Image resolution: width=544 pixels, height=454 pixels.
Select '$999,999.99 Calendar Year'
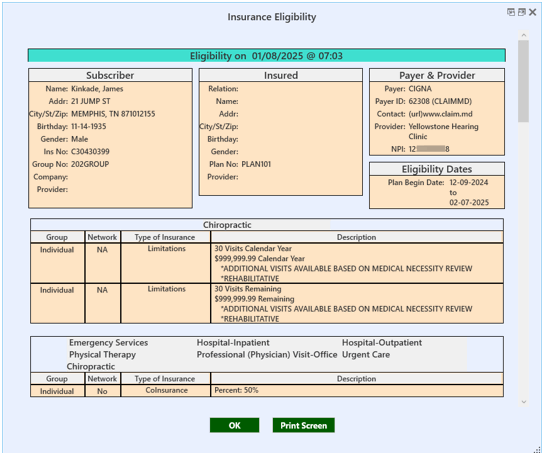260,258
